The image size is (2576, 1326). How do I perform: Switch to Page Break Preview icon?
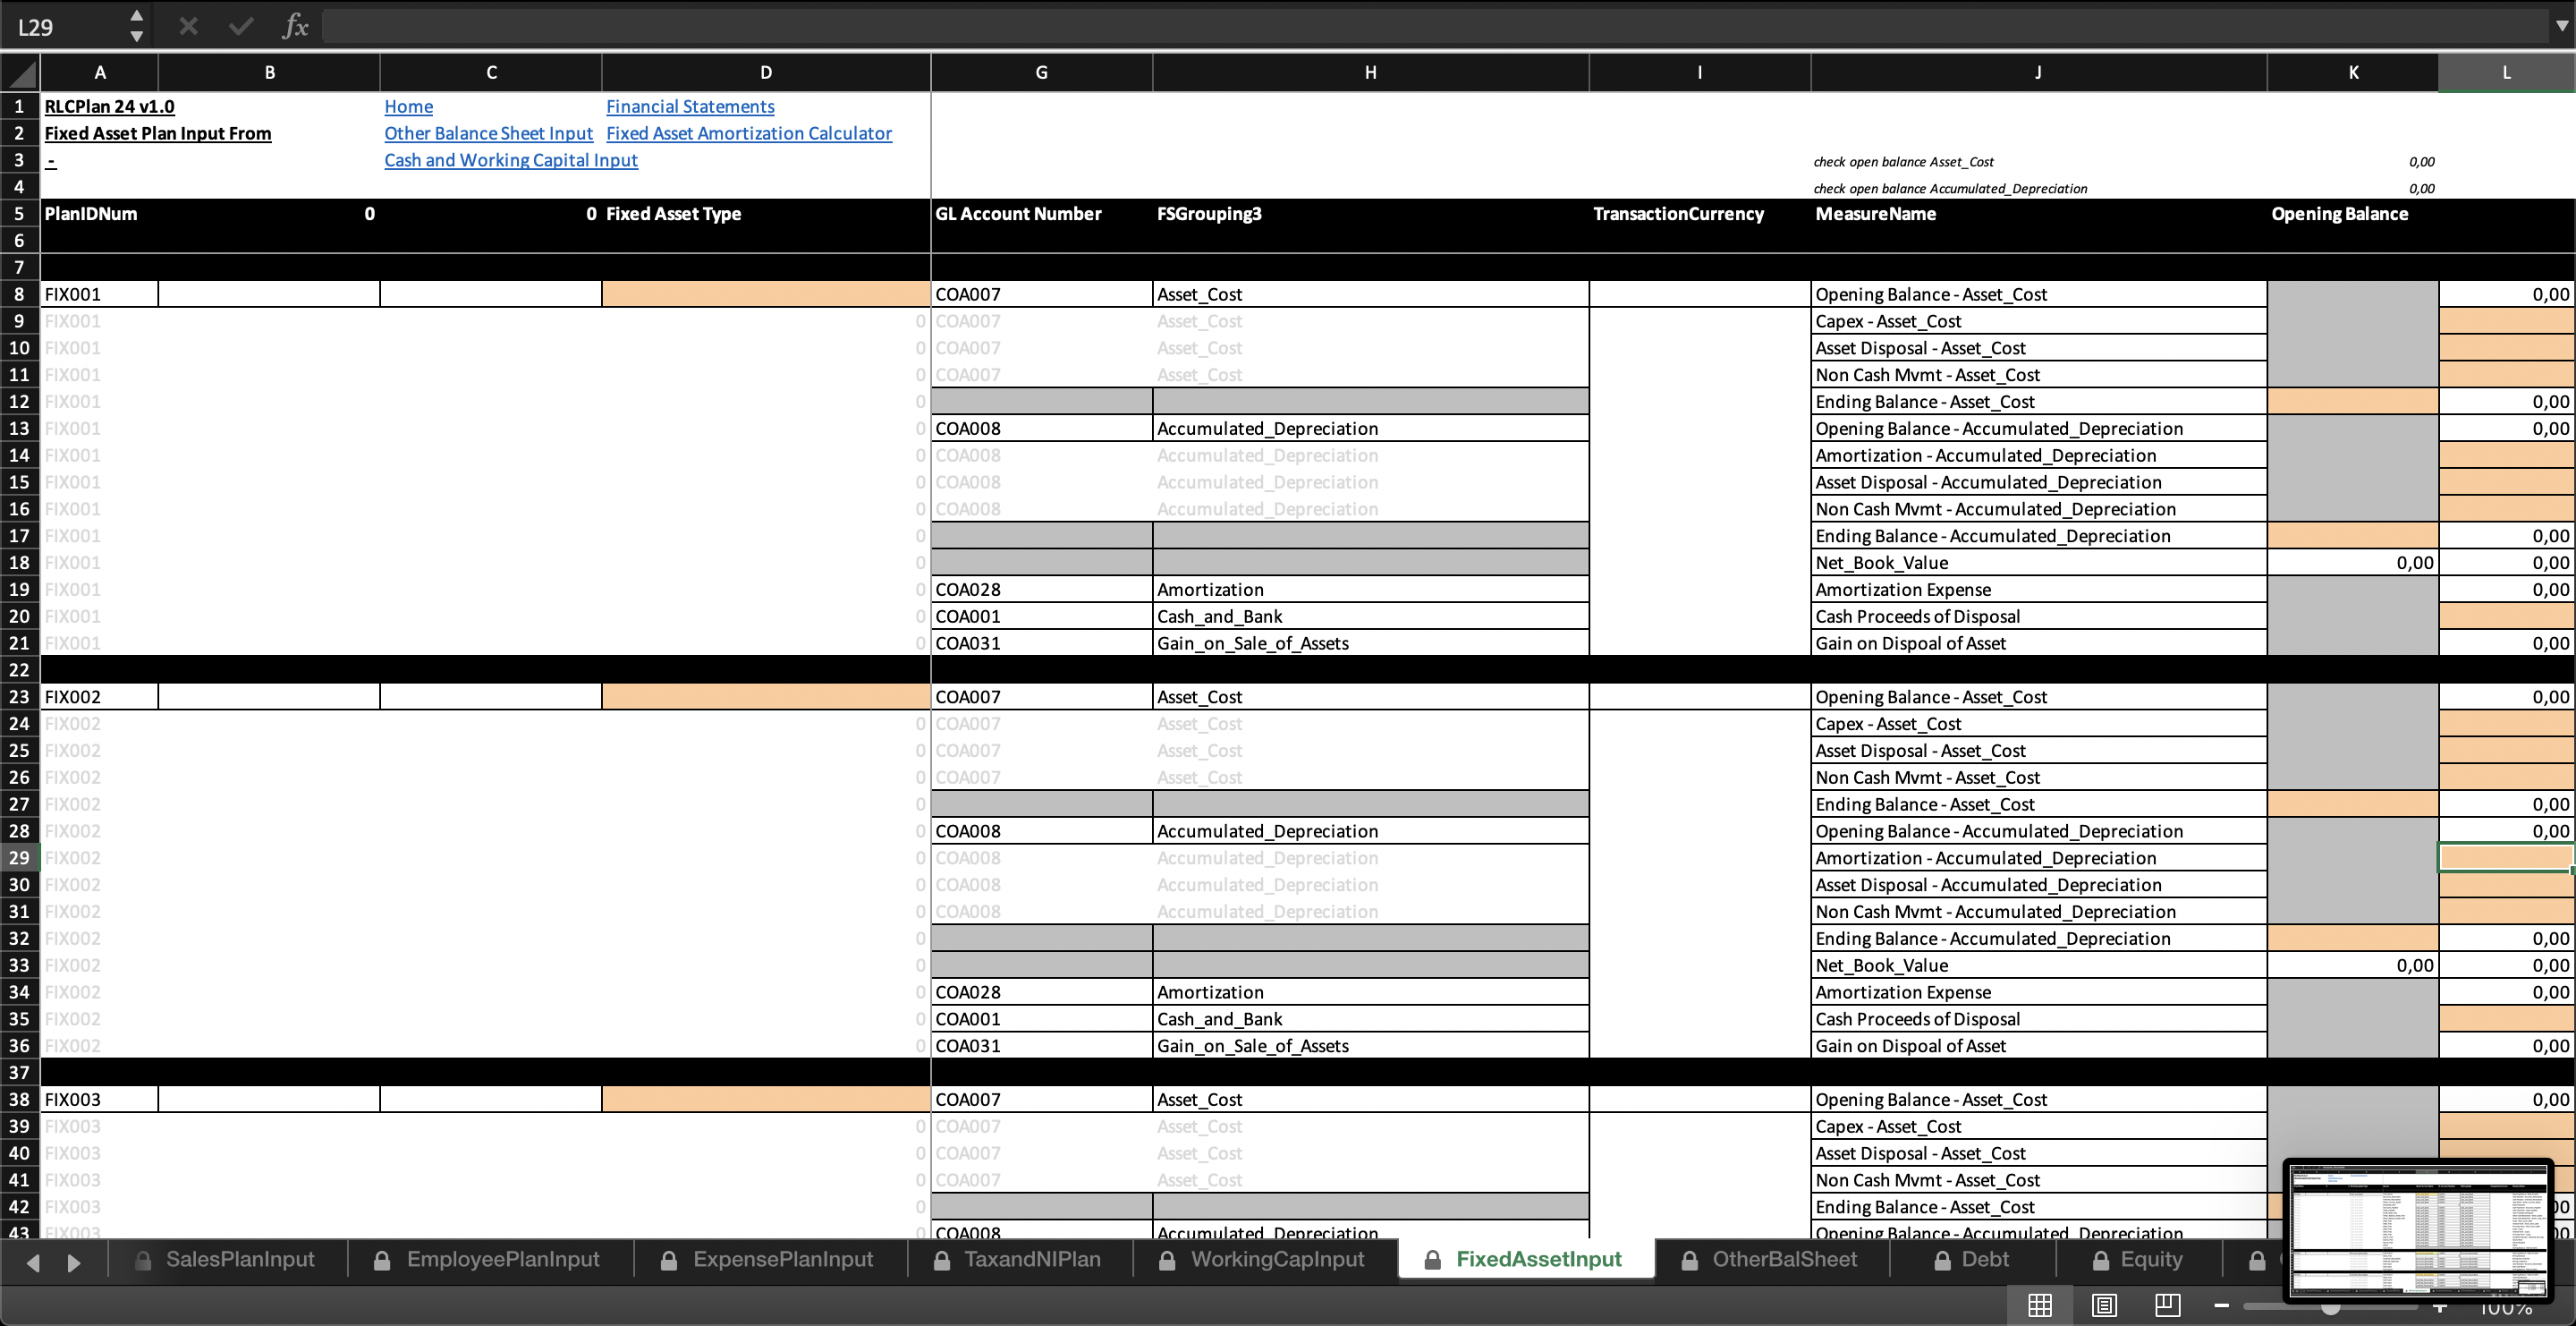coord(2168,1305)
